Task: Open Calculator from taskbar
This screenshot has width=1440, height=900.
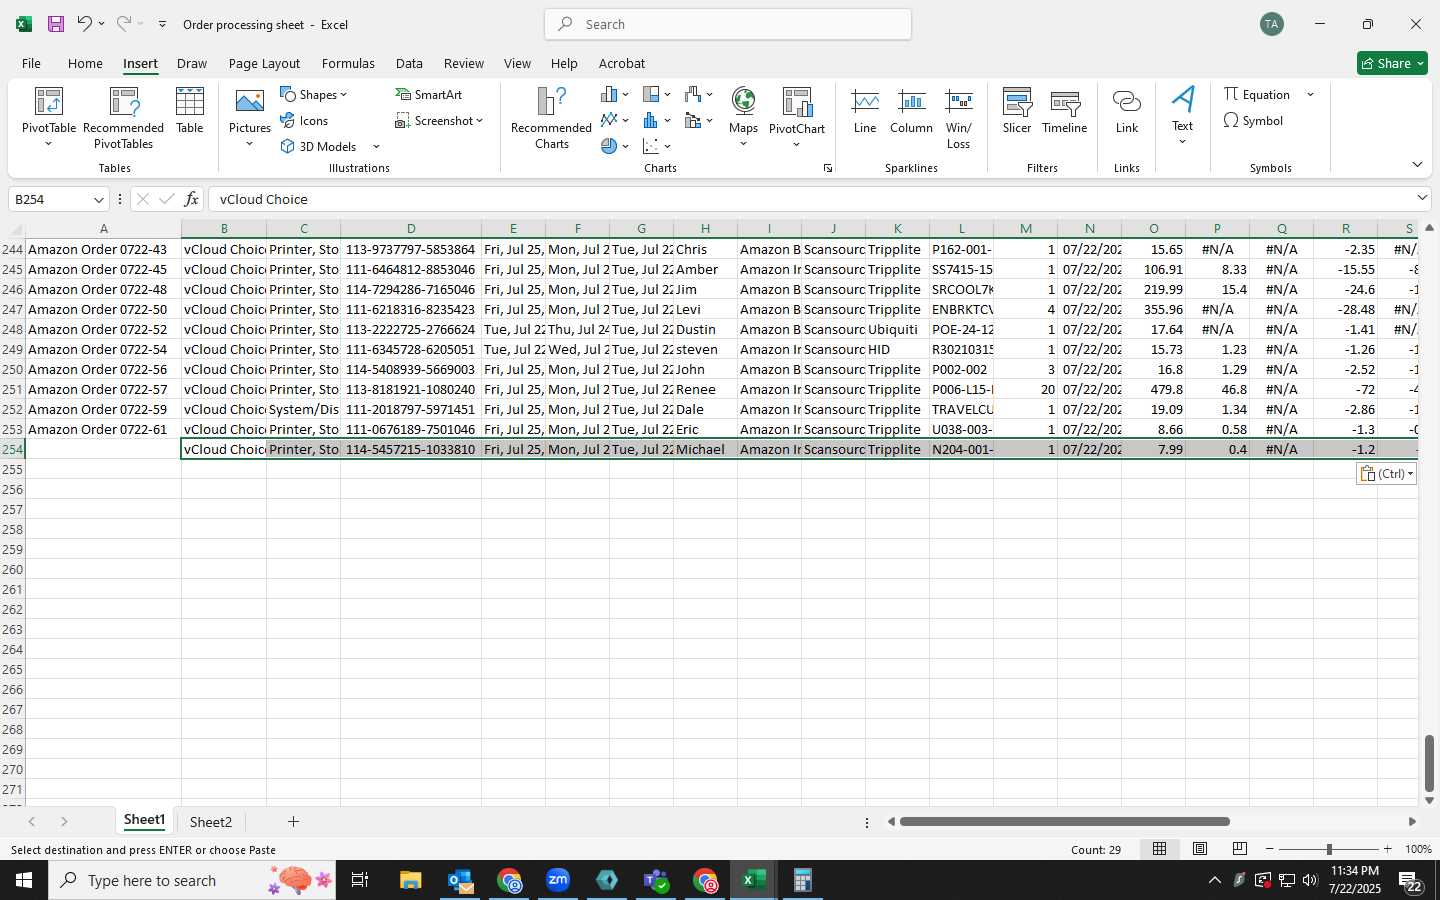Action: pyautogui.click(x=802, y=880)
